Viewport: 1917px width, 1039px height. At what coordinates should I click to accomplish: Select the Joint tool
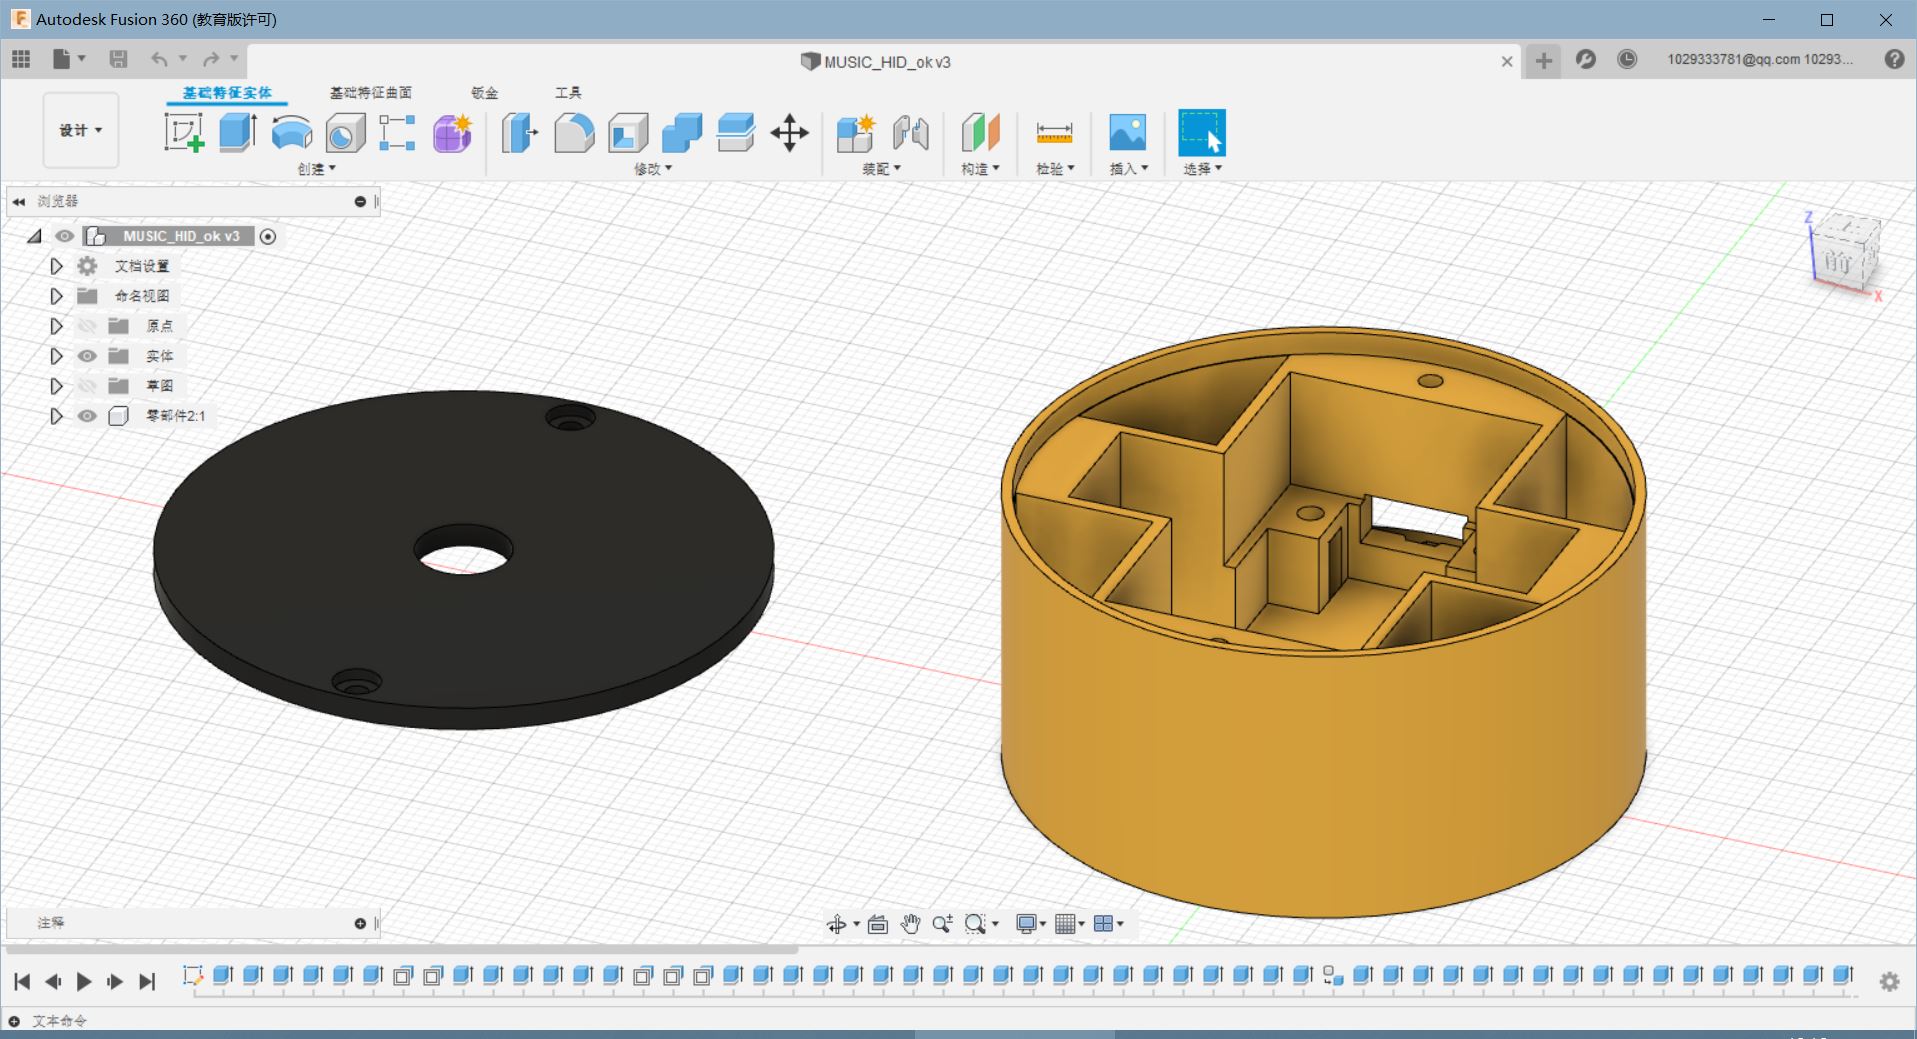pyautogui.click(x=910, y=132)
